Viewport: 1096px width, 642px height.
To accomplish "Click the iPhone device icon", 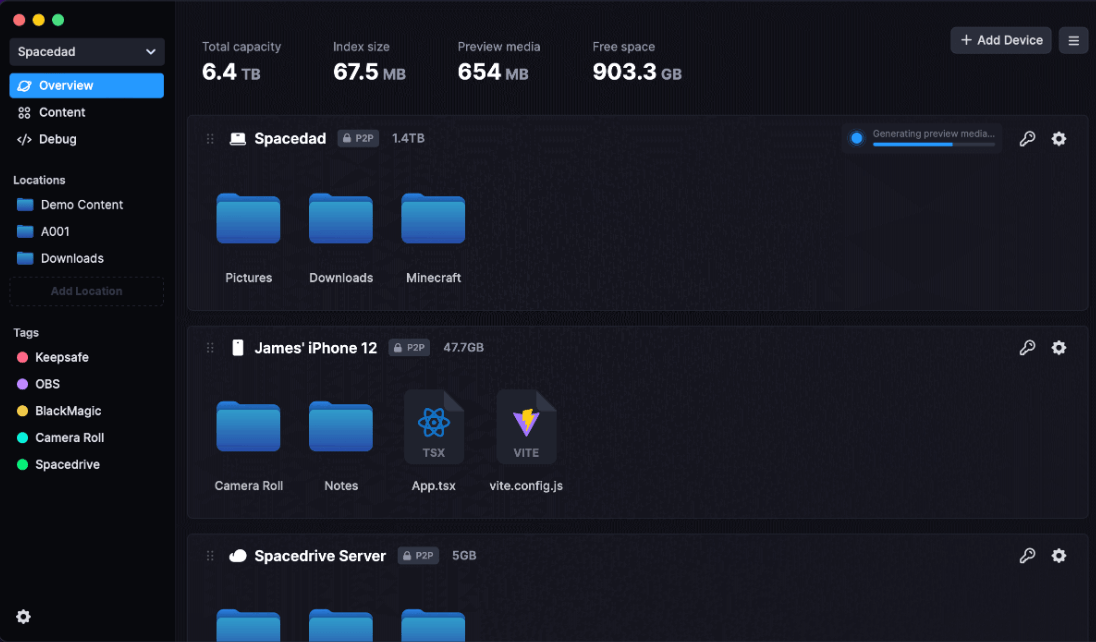I will click(238, 348).
